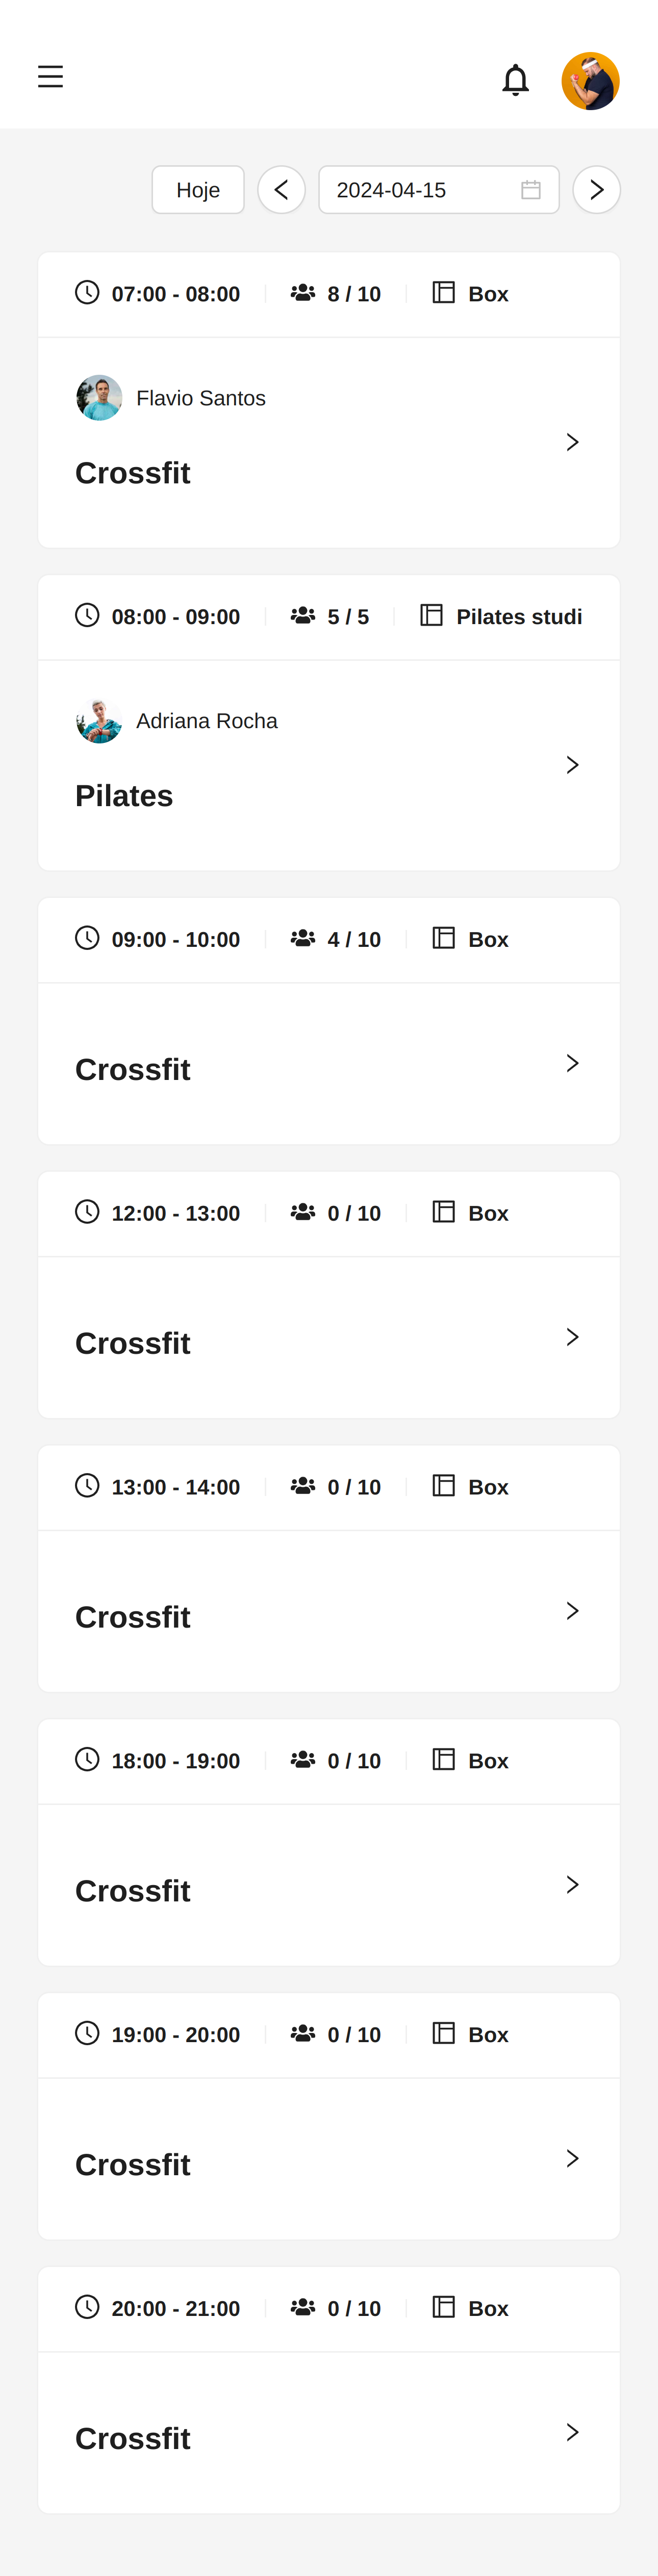The image size is (658, 2576).
Task: Open the user profile avatar
Action: (x=590, y=80)
